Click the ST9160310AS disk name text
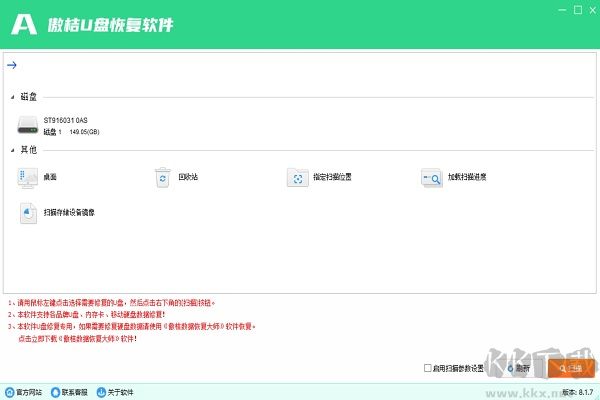The image size is (600, 400). 65,120
